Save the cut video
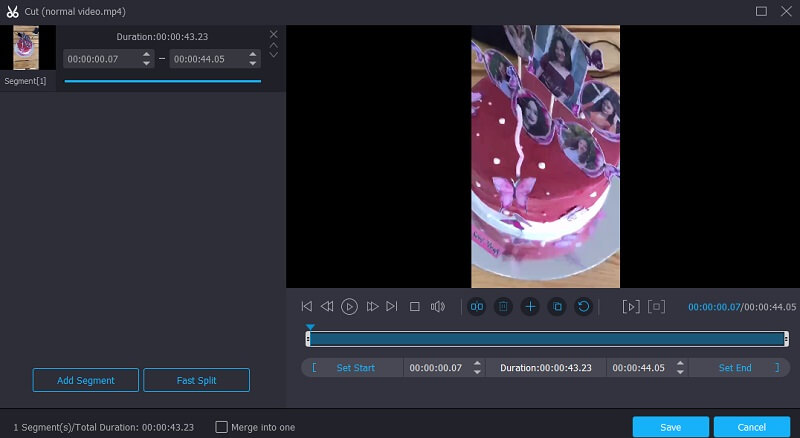800x438 pixels. (x=670, y=427)
